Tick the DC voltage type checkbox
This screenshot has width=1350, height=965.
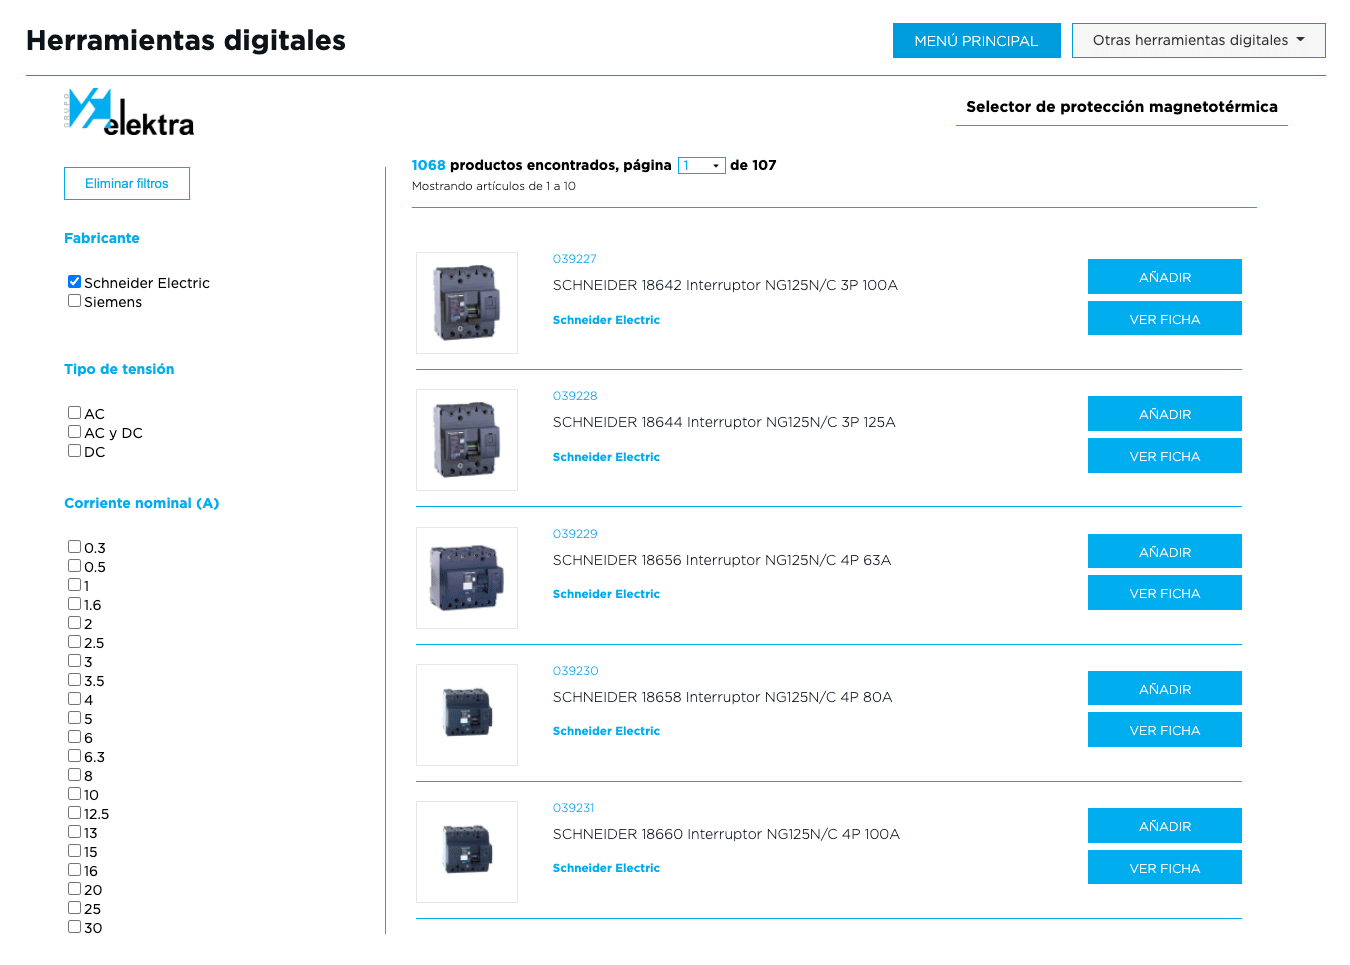(74, 451)
